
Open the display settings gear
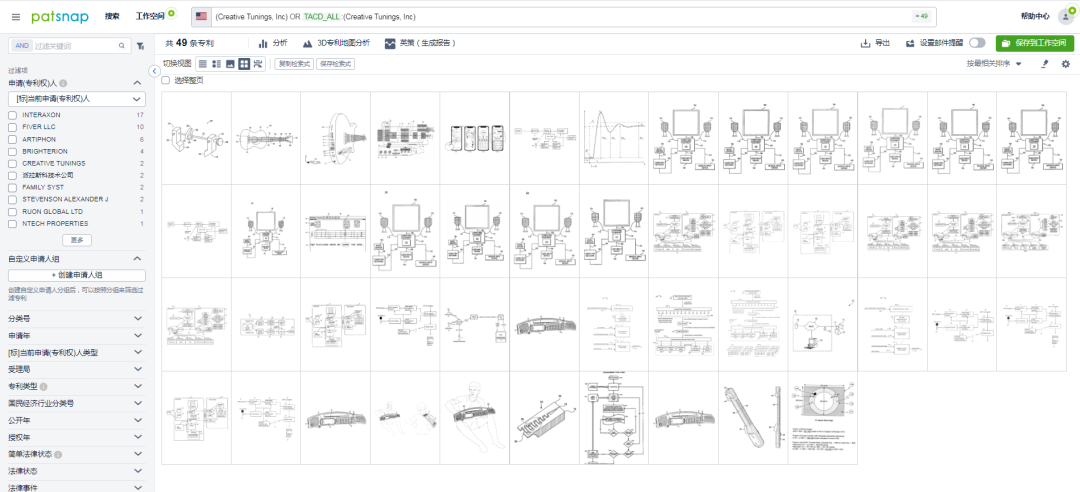tap(1066, 63)
